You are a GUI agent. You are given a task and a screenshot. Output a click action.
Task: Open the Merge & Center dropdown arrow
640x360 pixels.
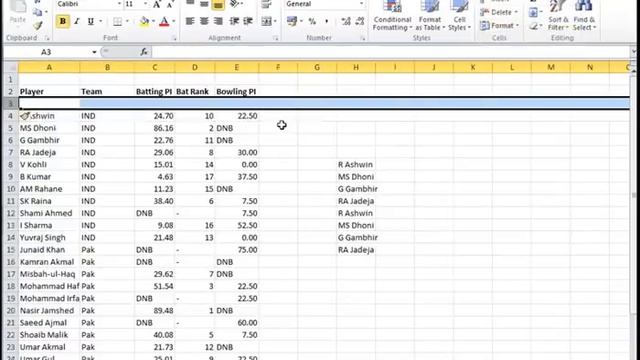tap(275, 21)
